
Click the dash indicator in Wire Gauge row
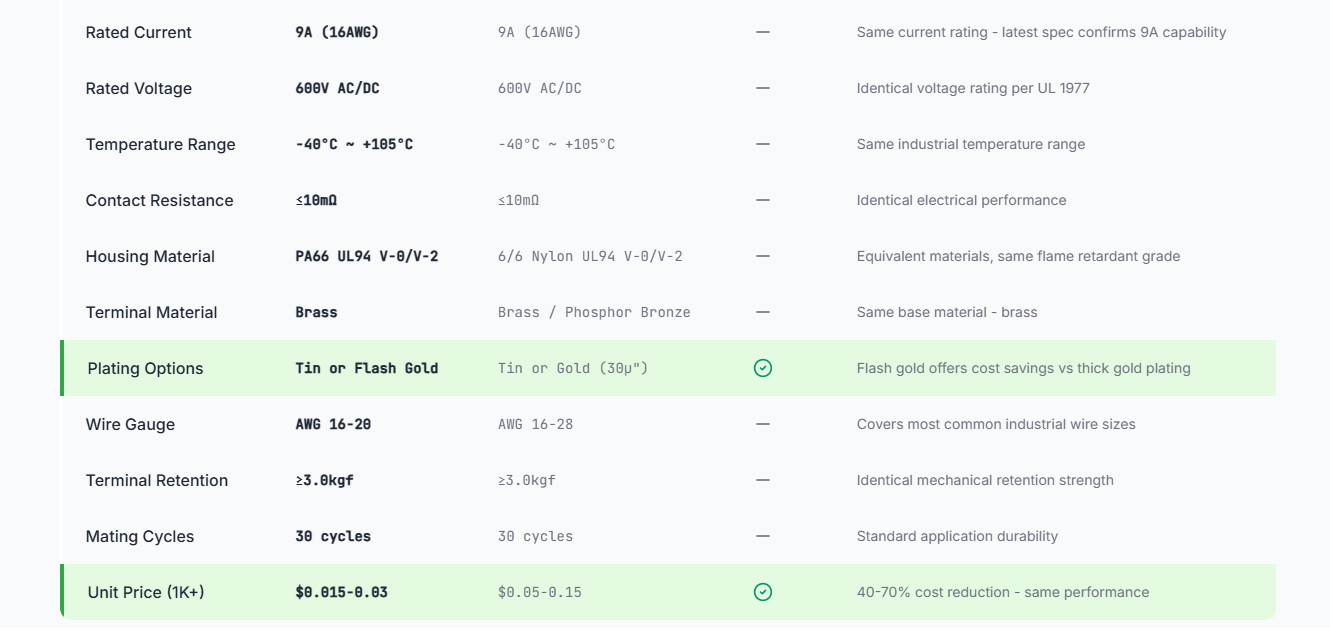(763, 424)
